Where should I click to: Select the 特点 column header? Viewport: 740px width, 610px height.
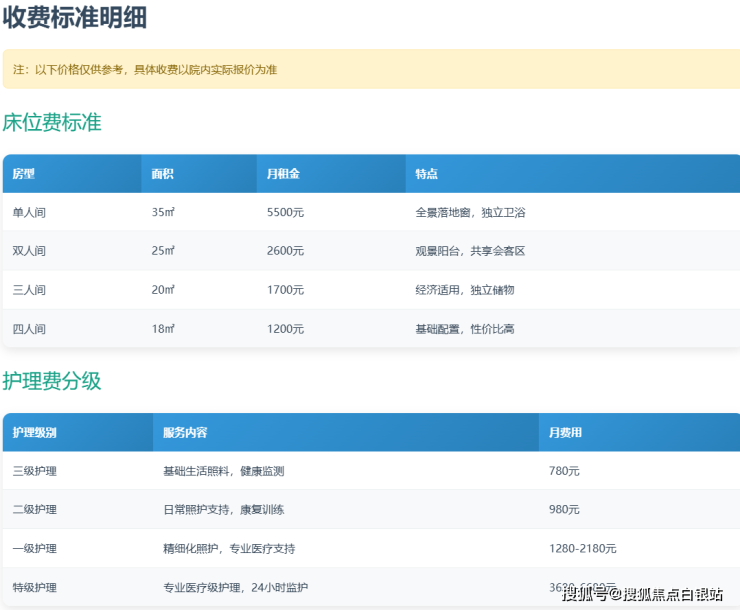[427, 174]
